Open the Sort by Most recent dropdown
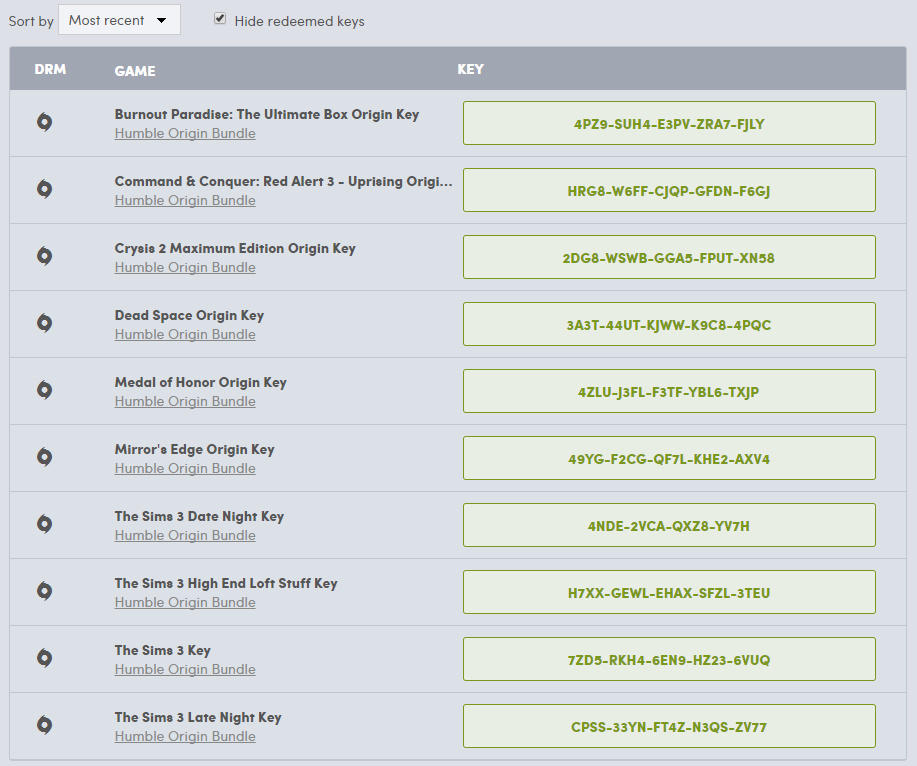The image size is (917, 766). 119,20
